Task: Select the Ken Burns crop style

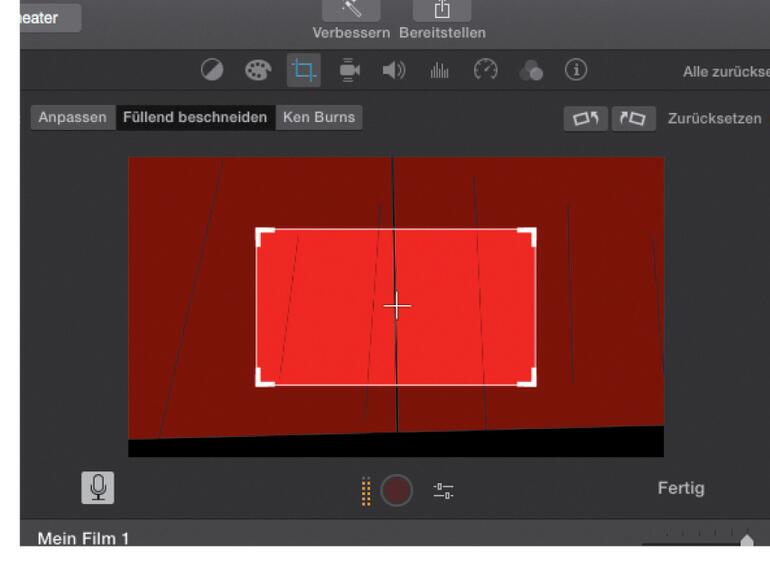Action: coord(319,117)
